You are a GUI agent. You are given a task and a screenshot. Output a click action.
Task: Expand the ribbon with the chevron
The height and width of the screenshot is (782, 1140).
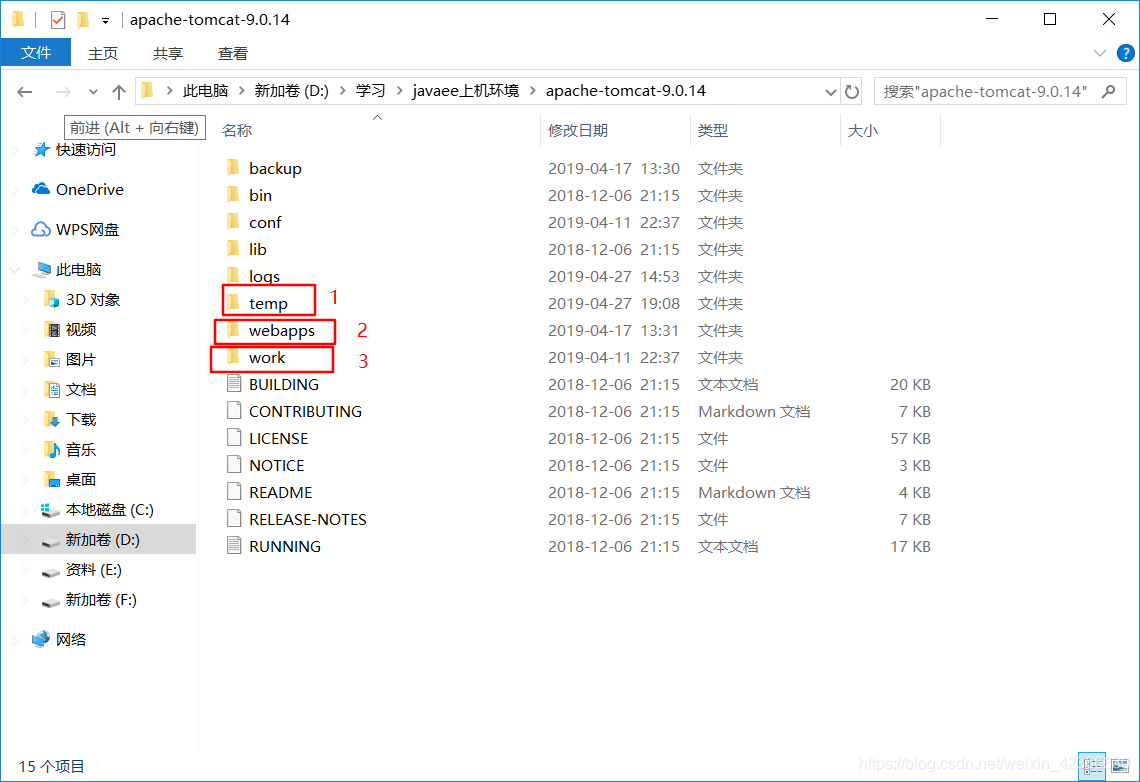tap(1099, 53)
